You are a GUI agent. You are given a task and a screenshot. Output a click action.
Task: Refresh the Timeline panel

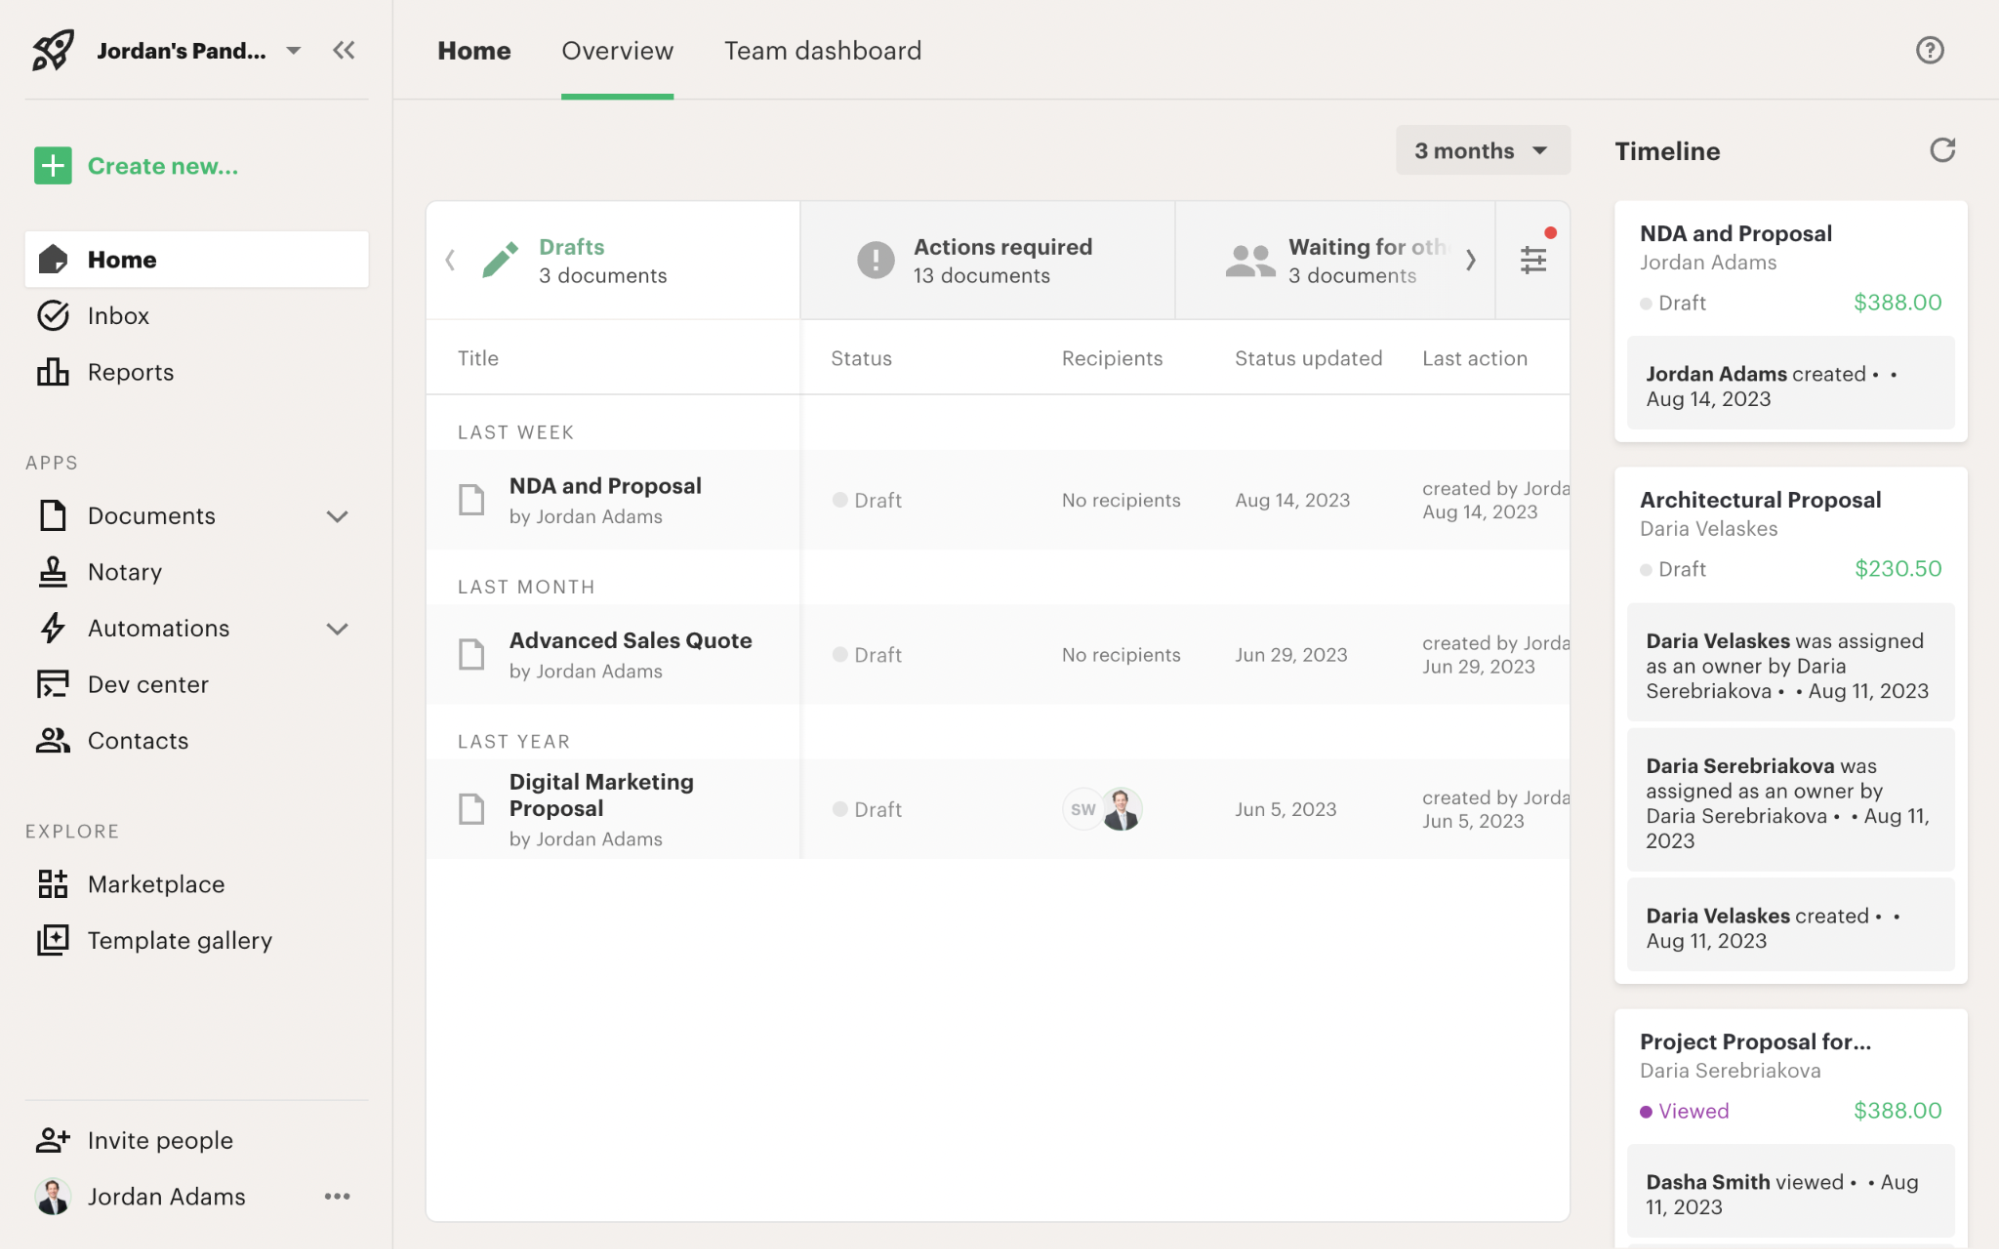[1941, 151]
